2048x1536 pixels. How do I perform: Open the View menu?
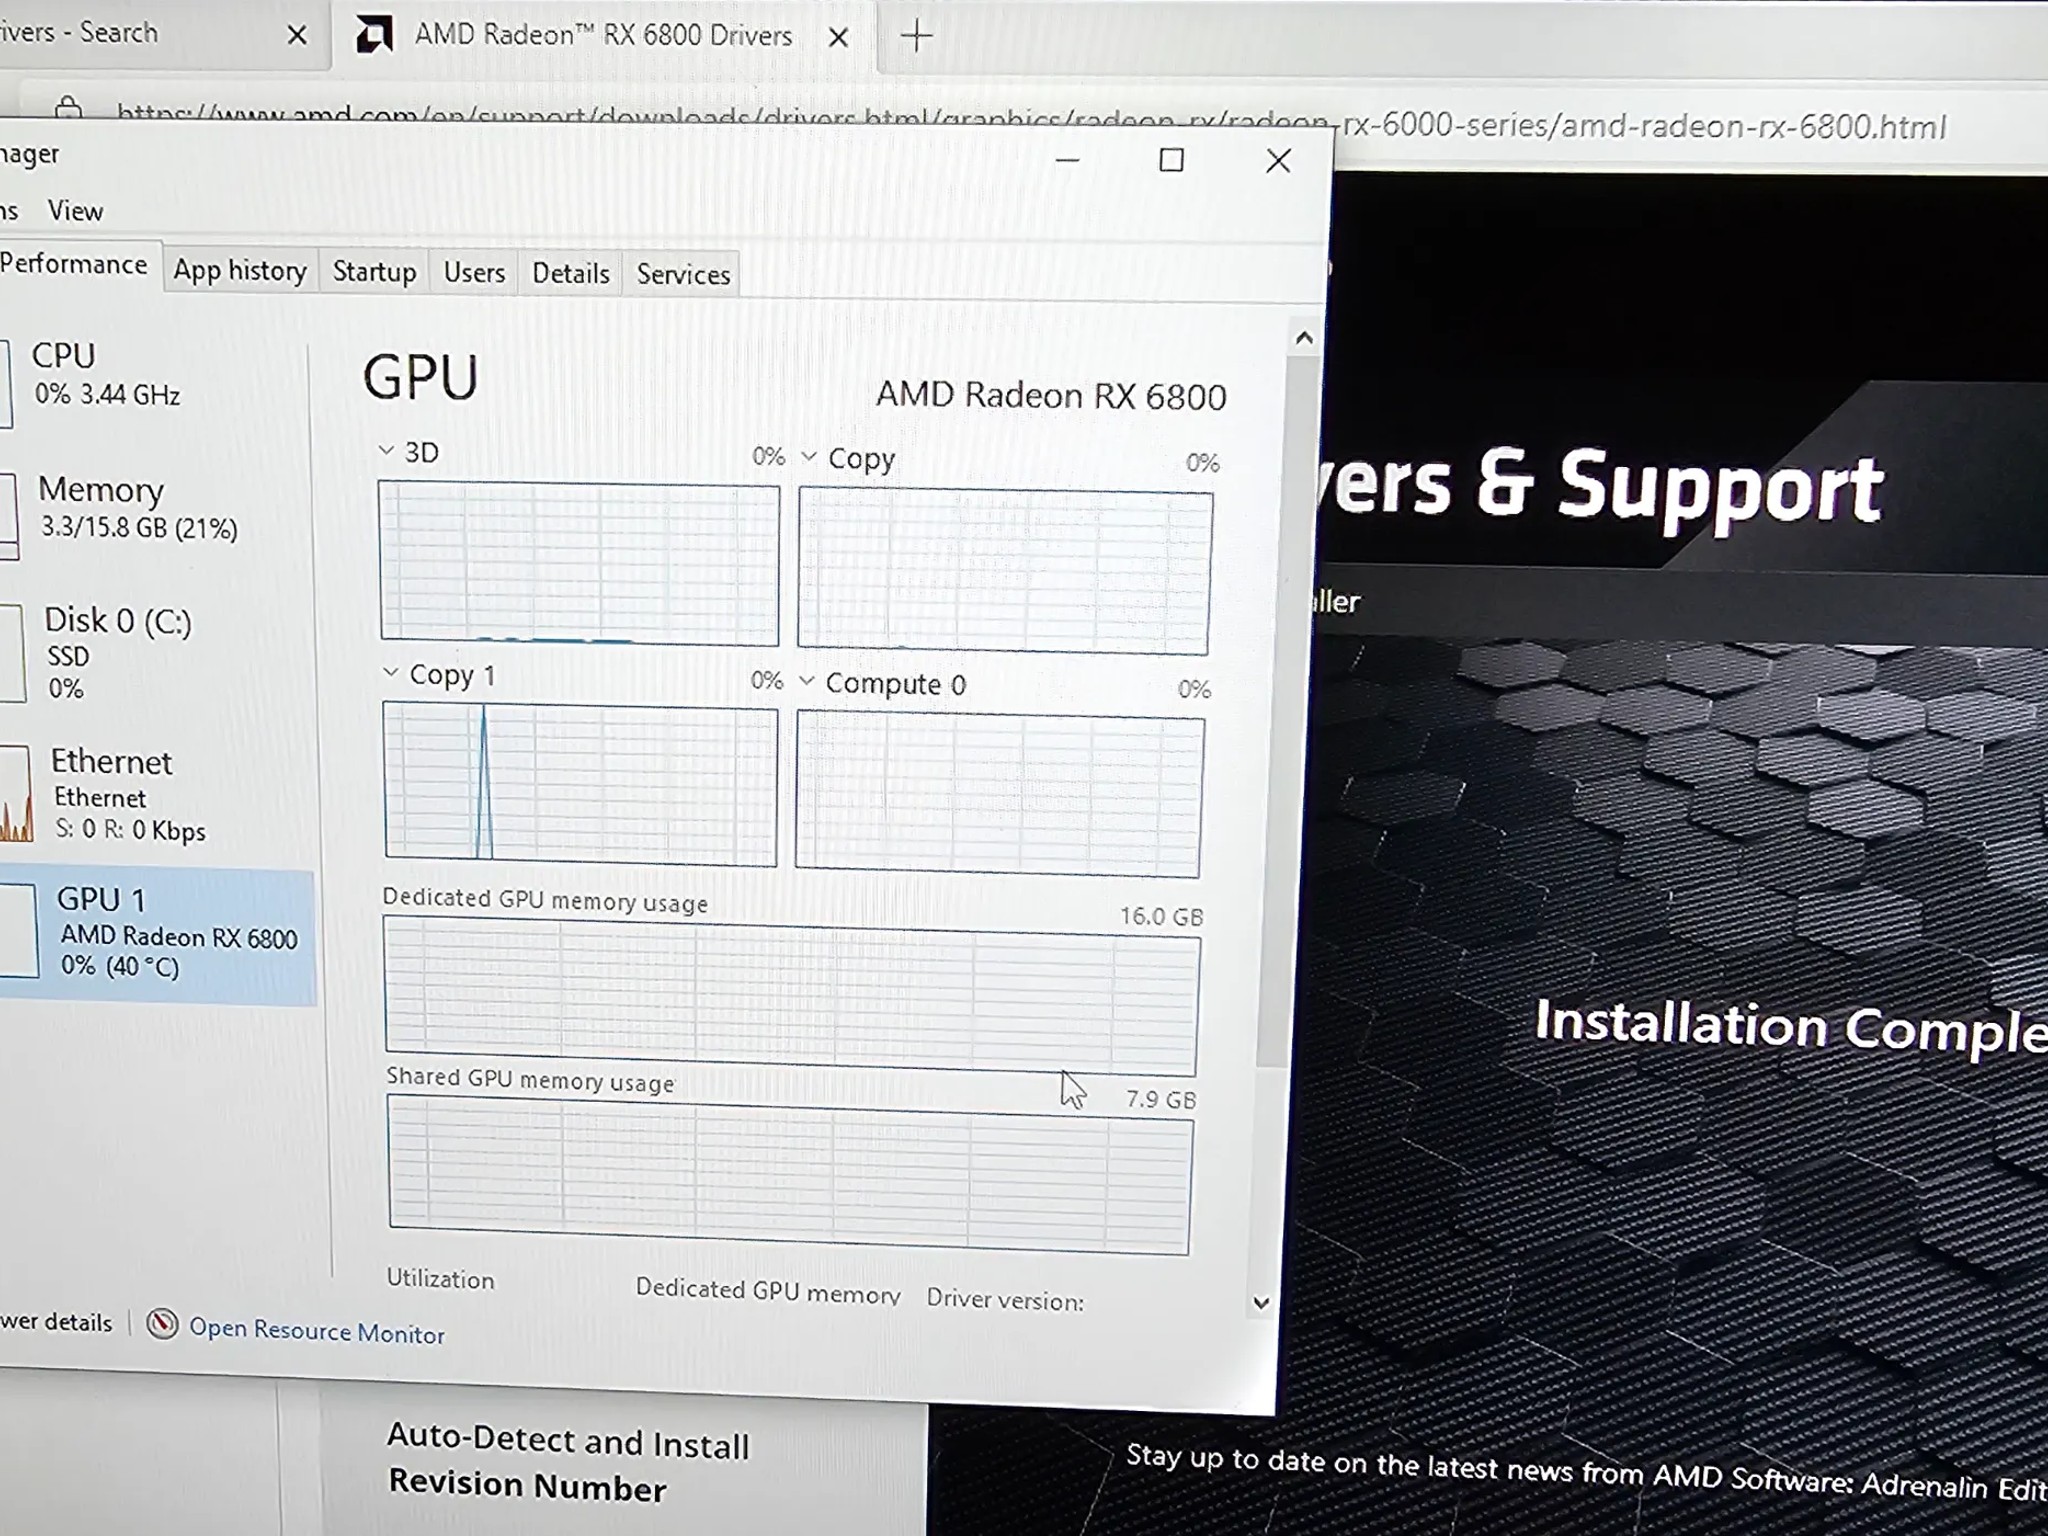coord(75,211)
